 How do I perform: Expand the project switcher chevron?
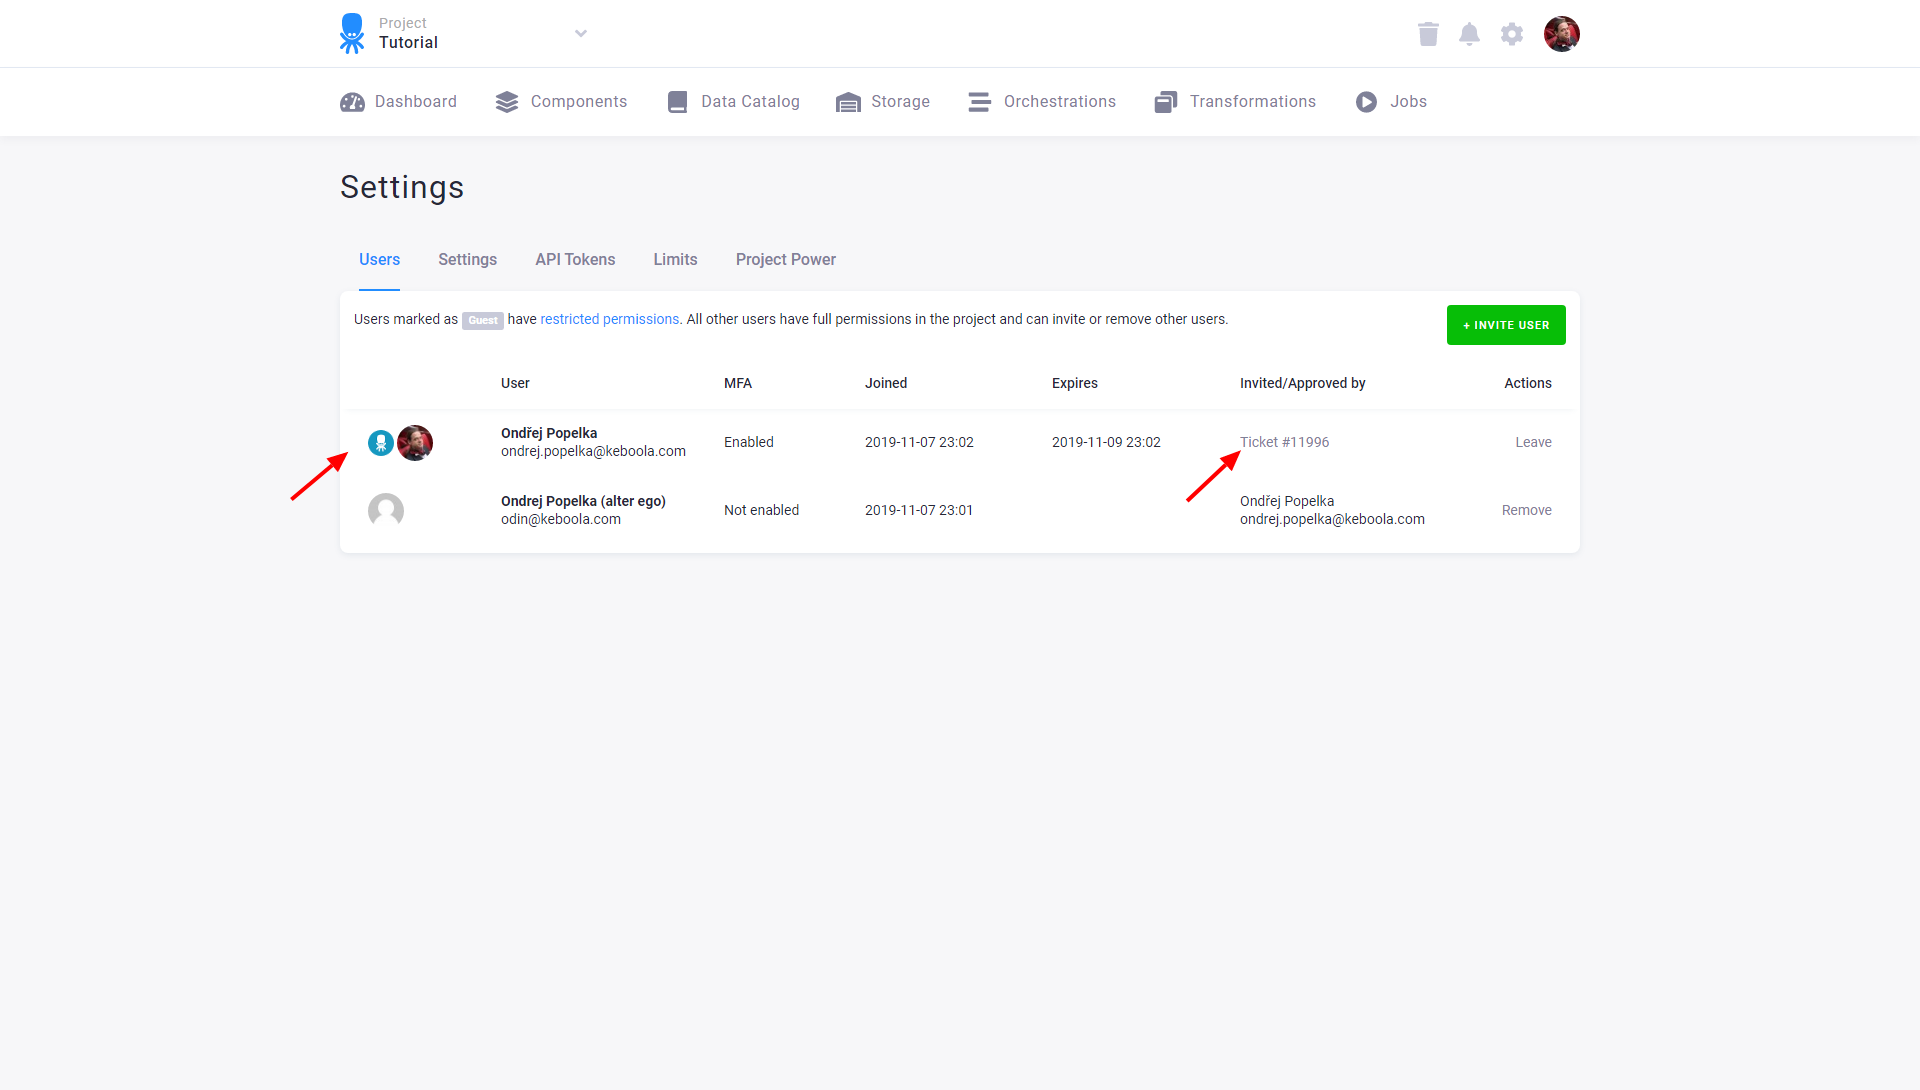(x=581, y=33)
